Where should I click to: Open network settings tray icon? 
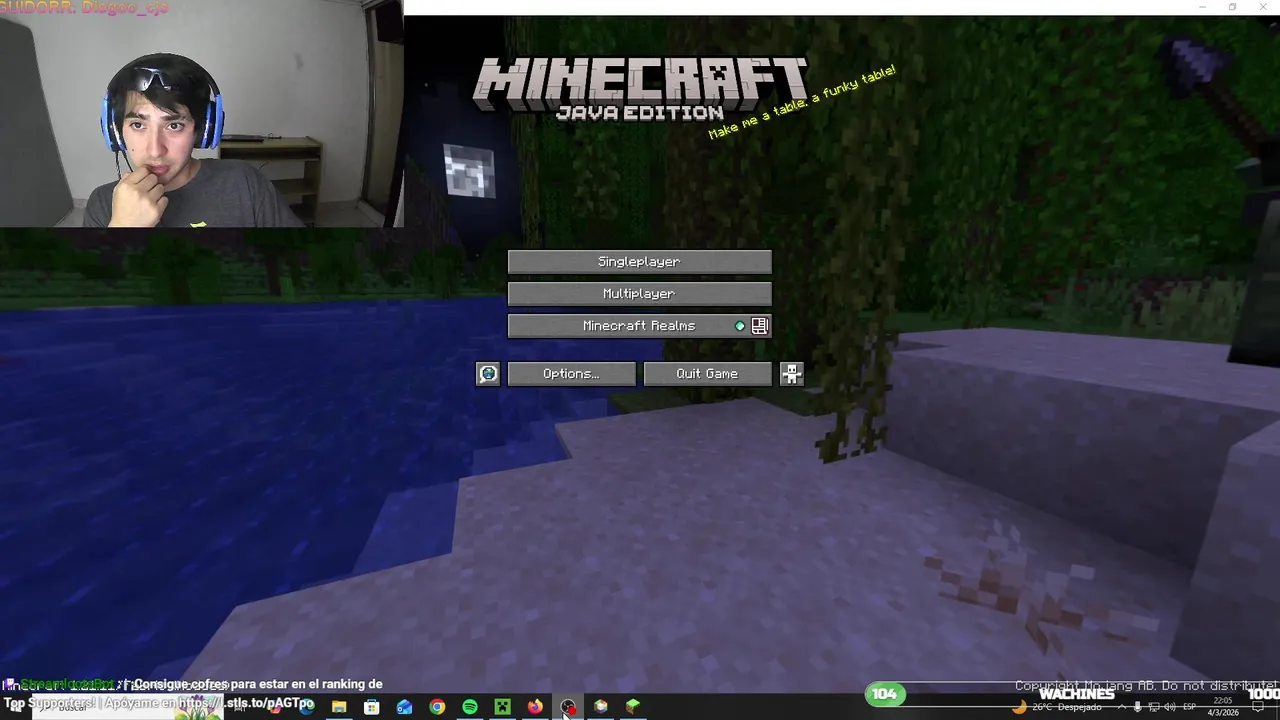click(x=1154, y=707)
